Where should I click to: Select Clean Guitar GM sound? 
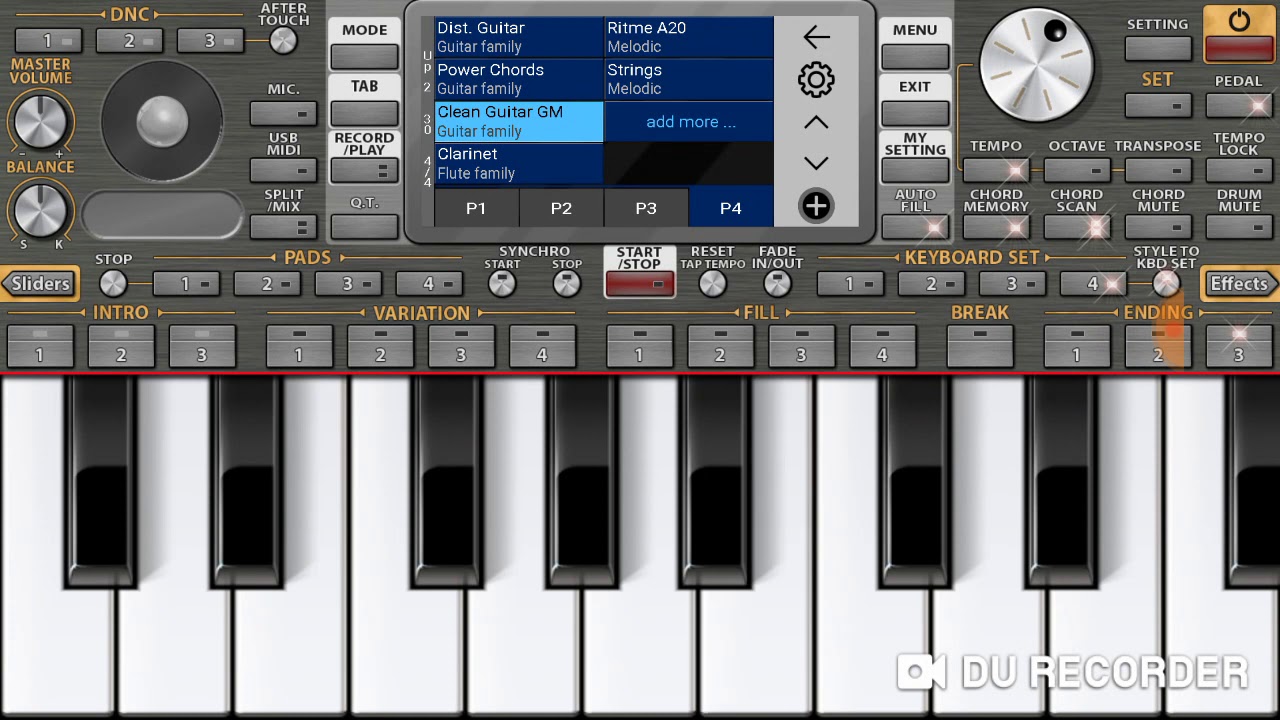(x=518, y=121)
